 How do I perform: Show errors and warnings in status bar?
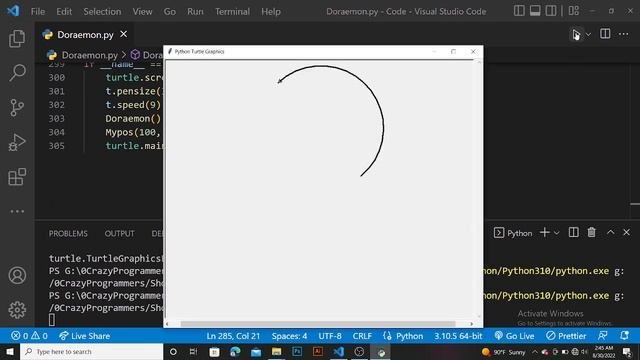(29, 336)
